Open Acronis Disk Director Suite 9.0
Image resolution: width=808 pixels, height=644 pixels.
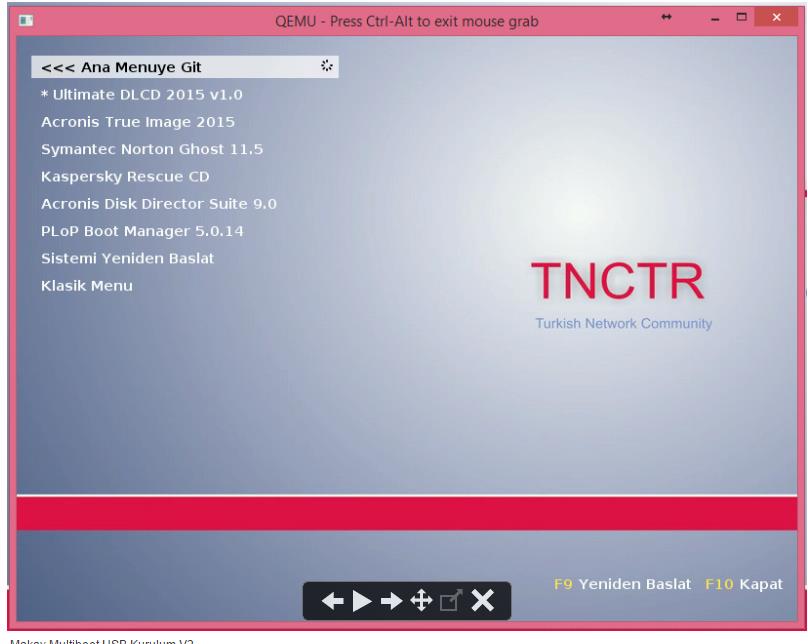click(x=159, y=204)
